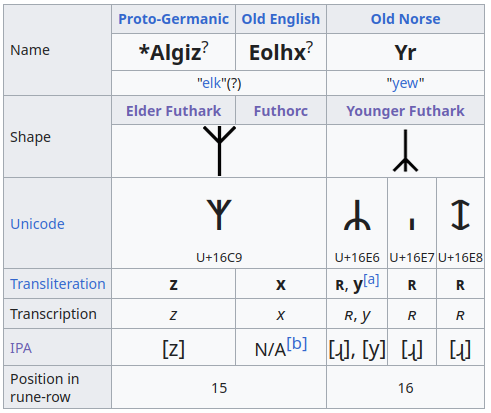This screenshot has width=491, height=413.
Task: Select the U+16E6 rune glyph
Action: [x=357, y=215]
